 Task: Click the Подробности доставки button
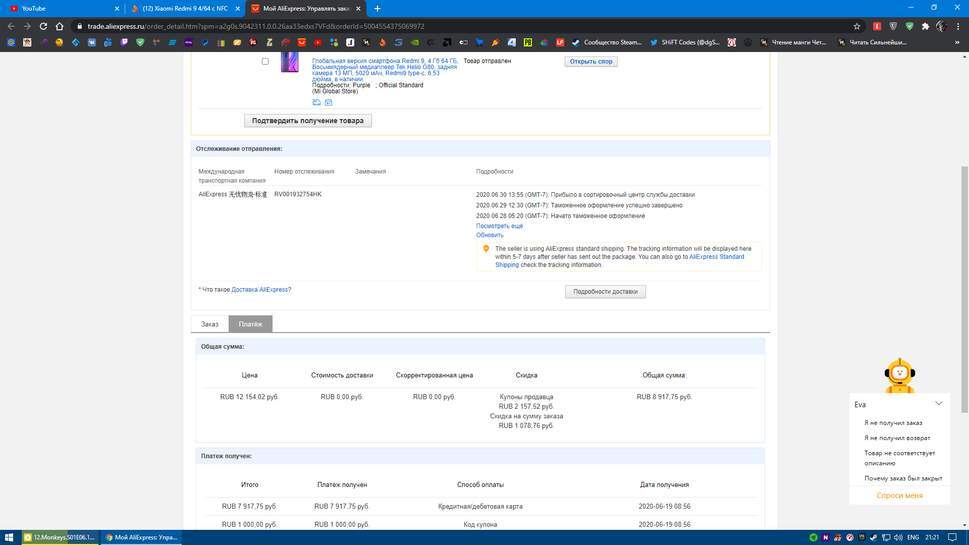(x=605, y=292)
